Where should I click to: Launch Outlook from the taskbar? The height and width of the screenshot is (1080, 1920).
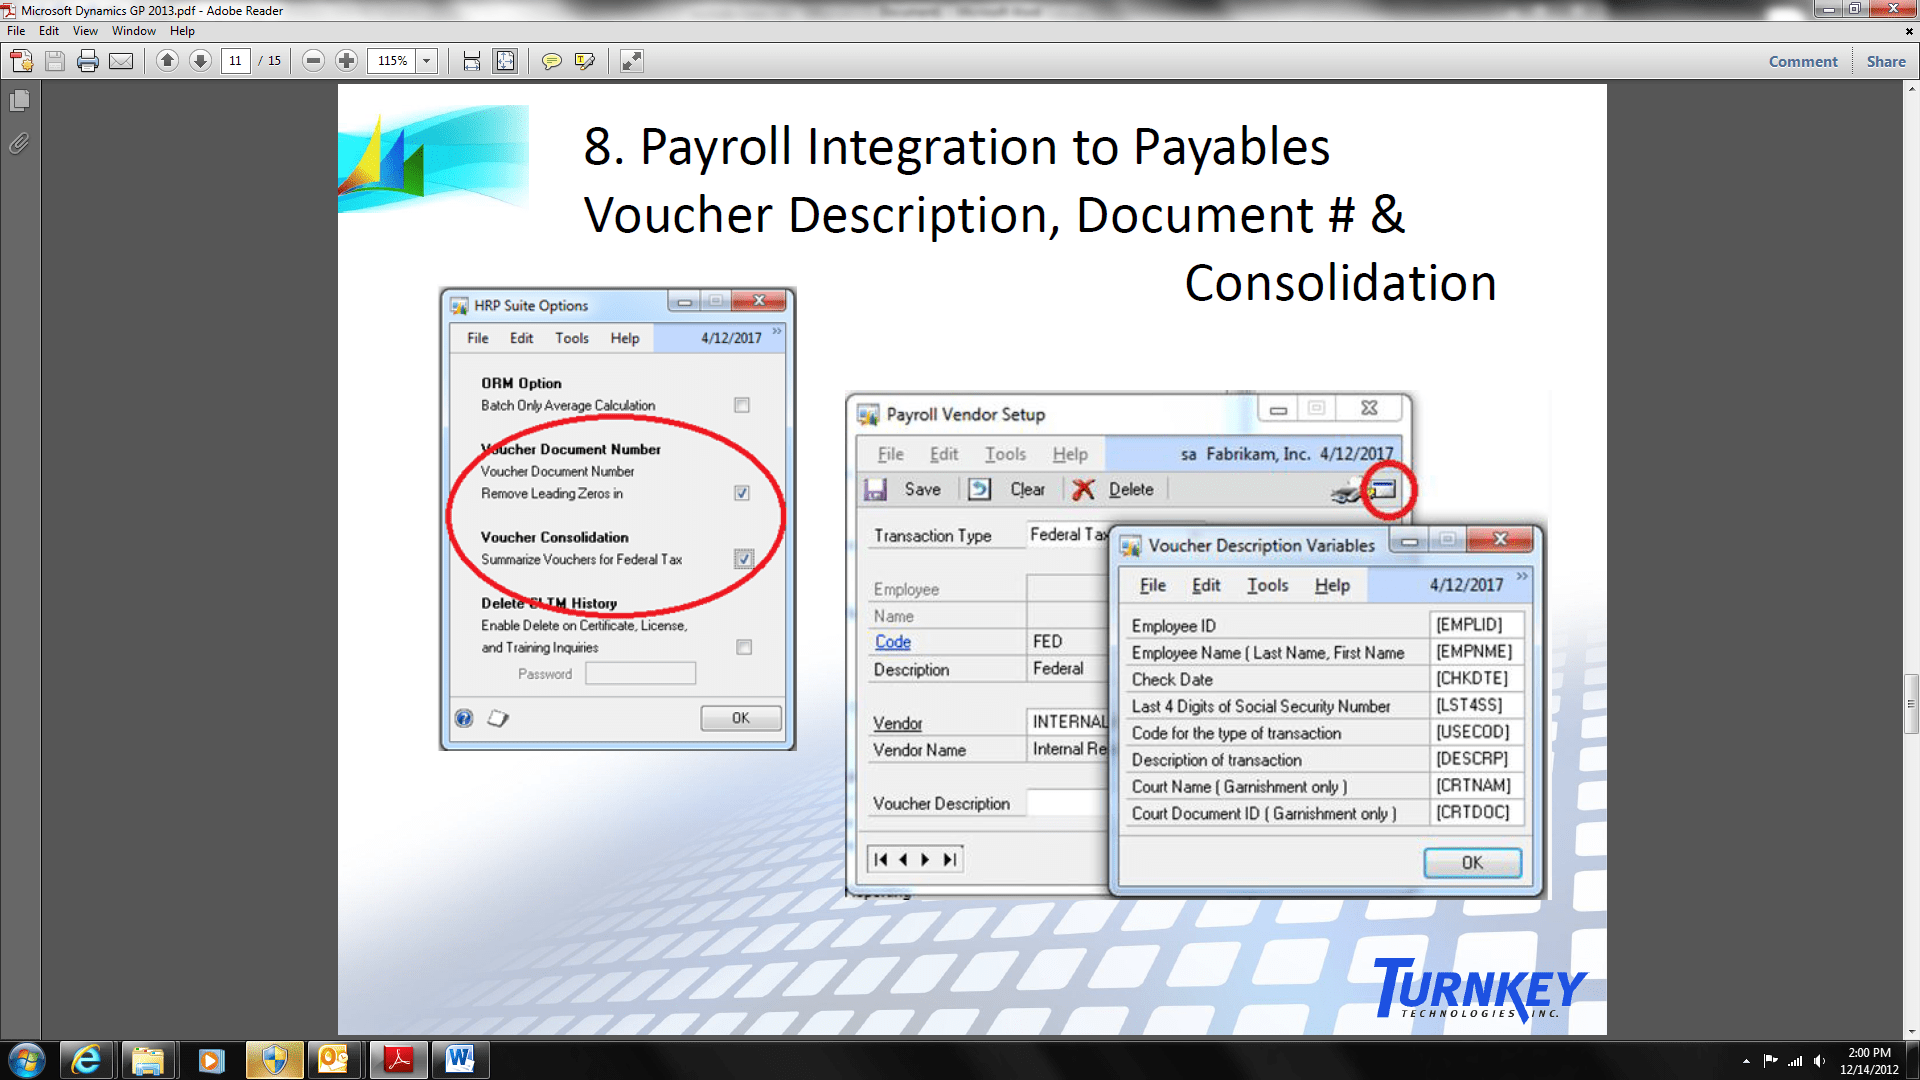335,1059
